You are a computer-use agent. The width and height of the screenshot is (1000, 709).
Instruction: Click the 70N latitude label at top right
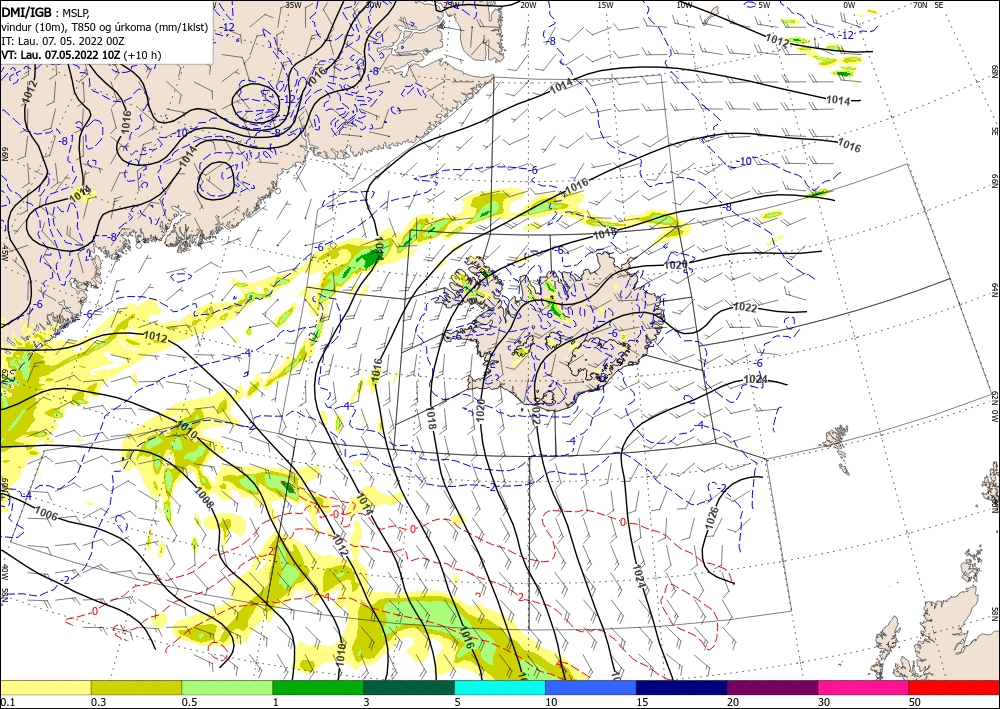tap(920, 5)
